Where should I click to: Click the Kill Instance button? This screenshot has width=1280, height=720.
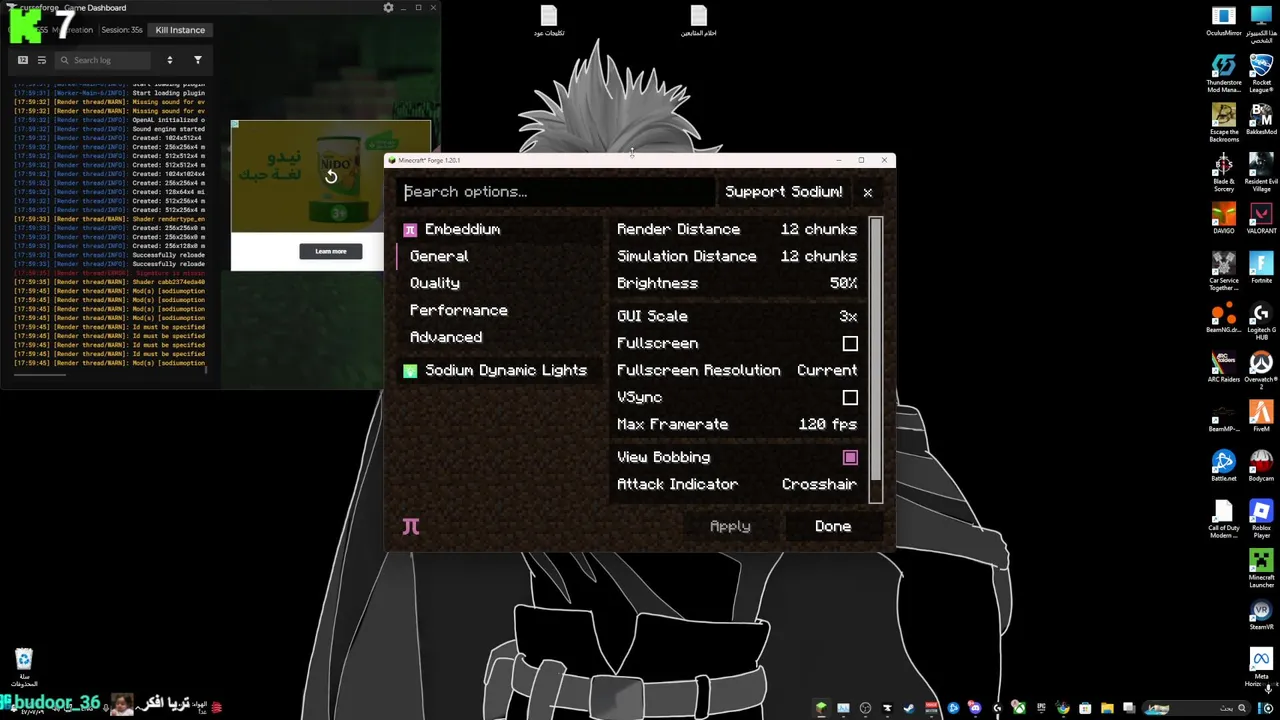click(x=180, y=30)
